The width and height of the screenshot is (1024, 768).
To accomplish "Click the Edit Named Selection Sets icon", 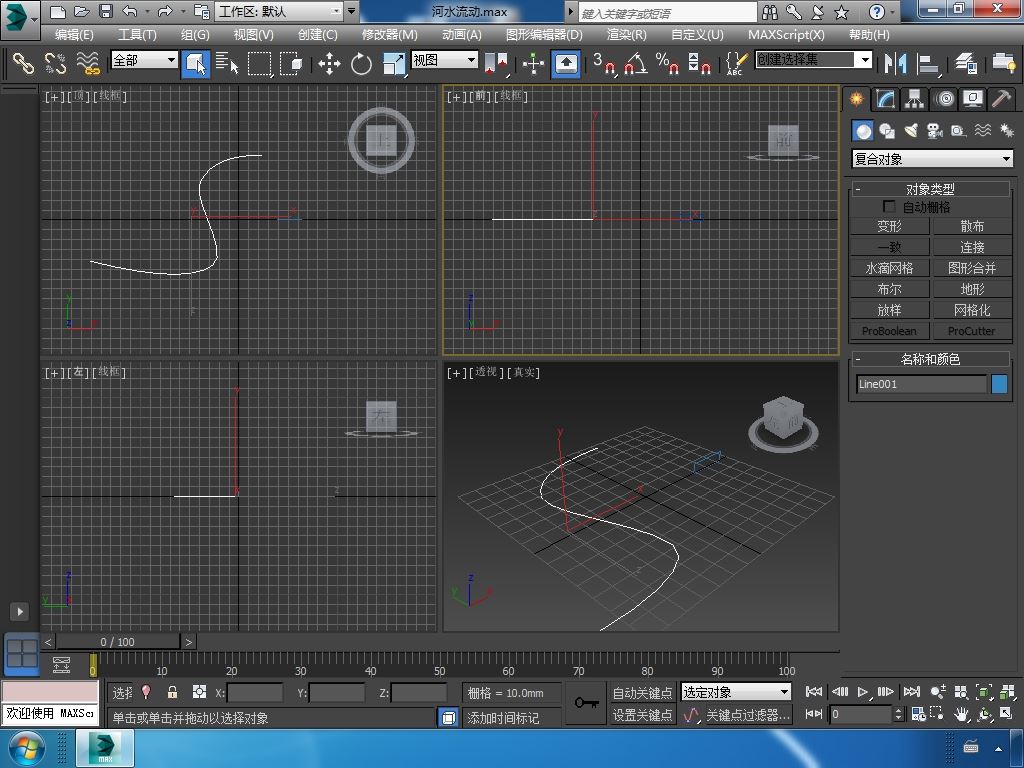I will 736,63.
